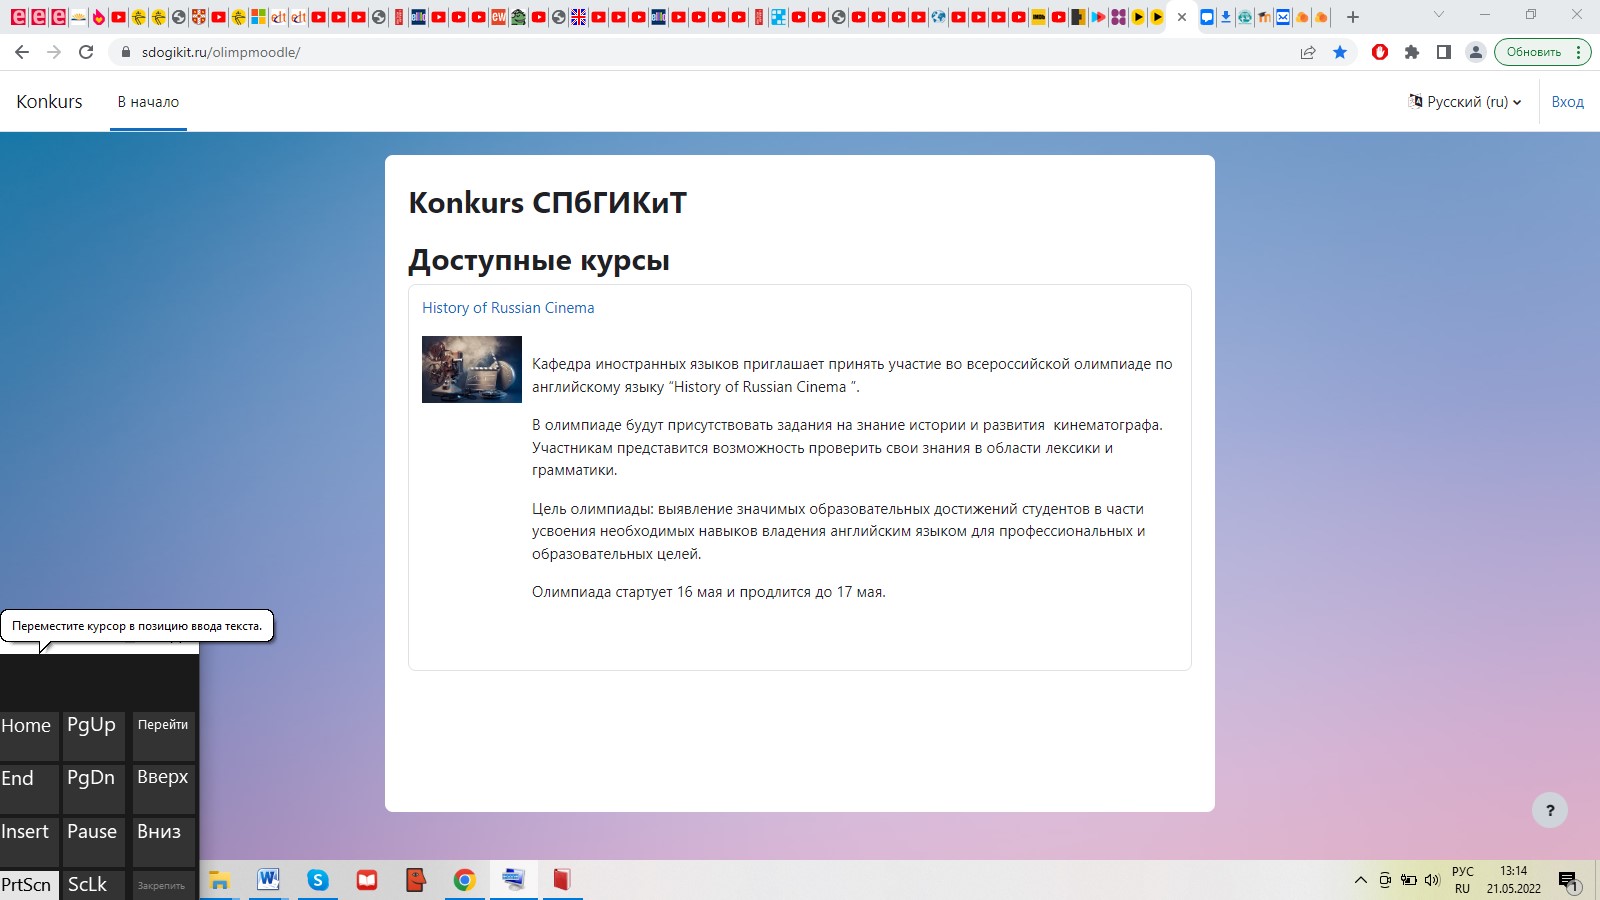Open the clock showing 13:14
The width and height of the screenshot is (1600, 900).
click(1514, 880)
